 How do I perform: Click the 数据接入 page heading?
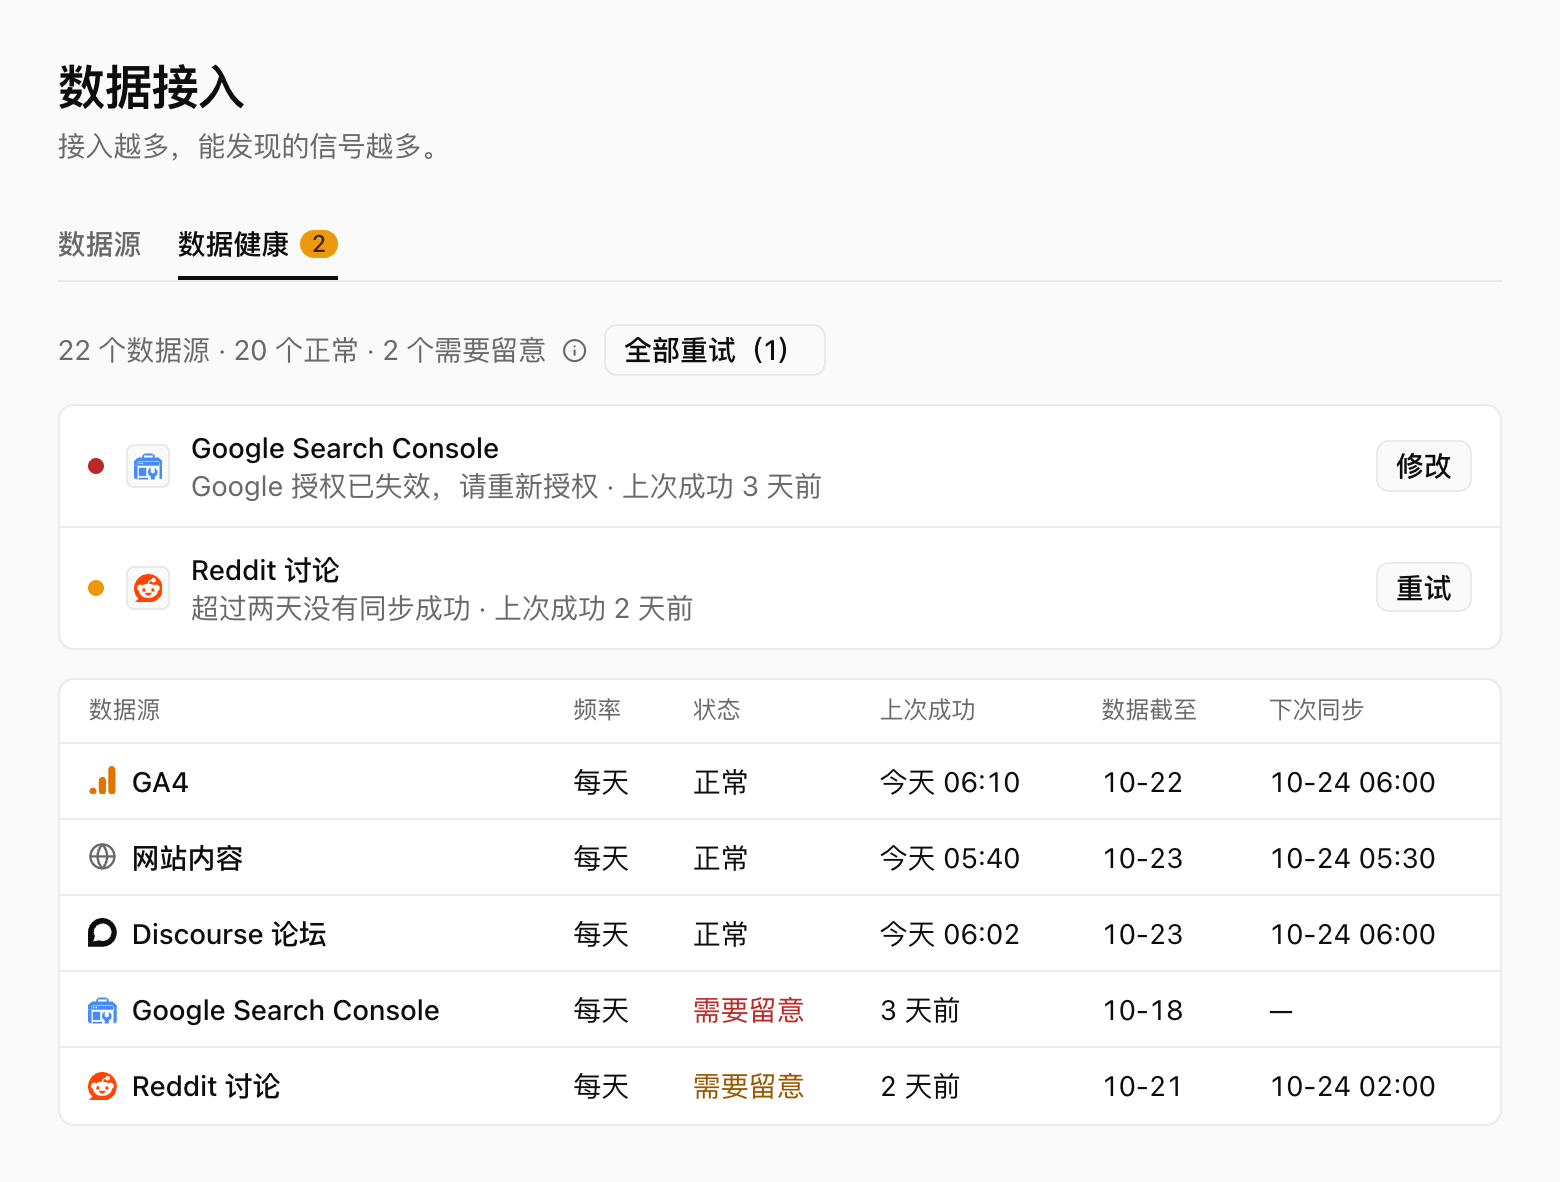click(151, 87)
